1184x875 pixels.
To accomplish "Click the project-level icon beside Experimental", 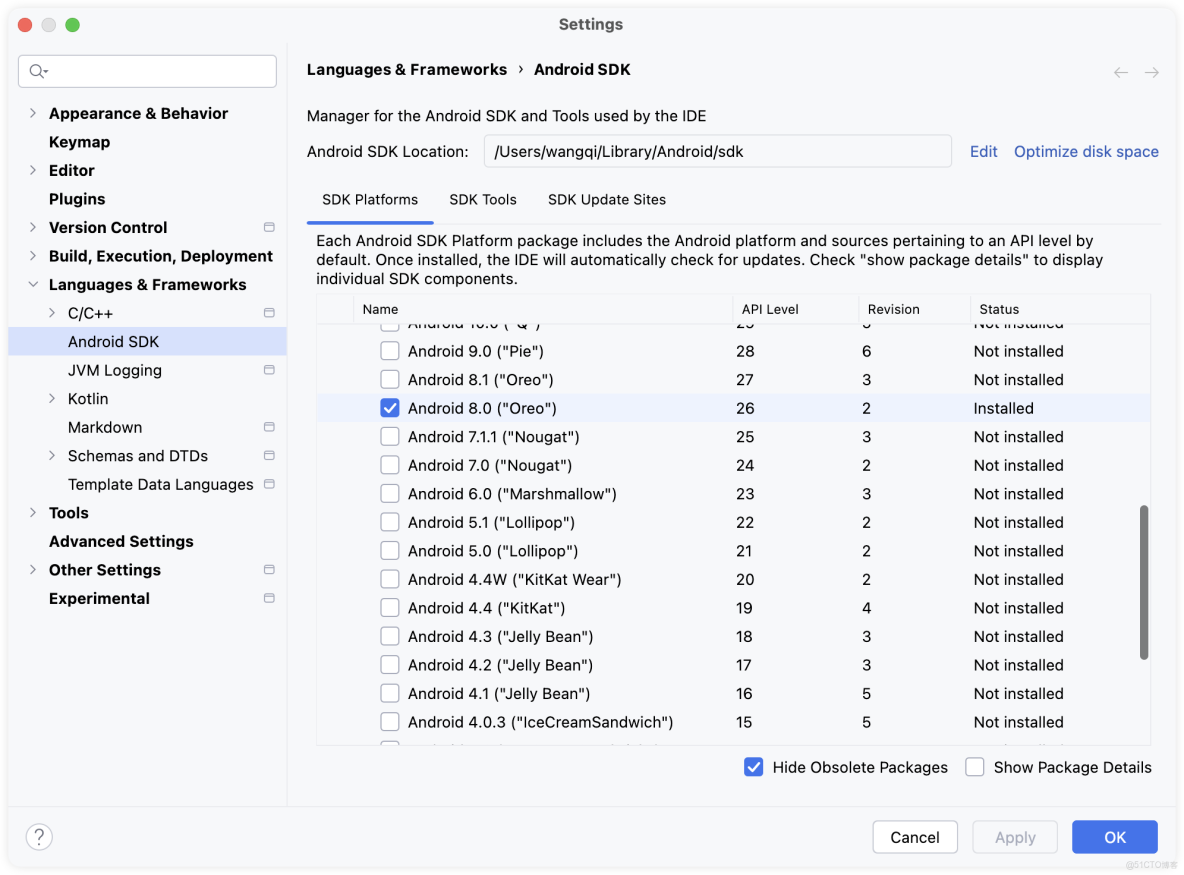I will coord(269,598).
